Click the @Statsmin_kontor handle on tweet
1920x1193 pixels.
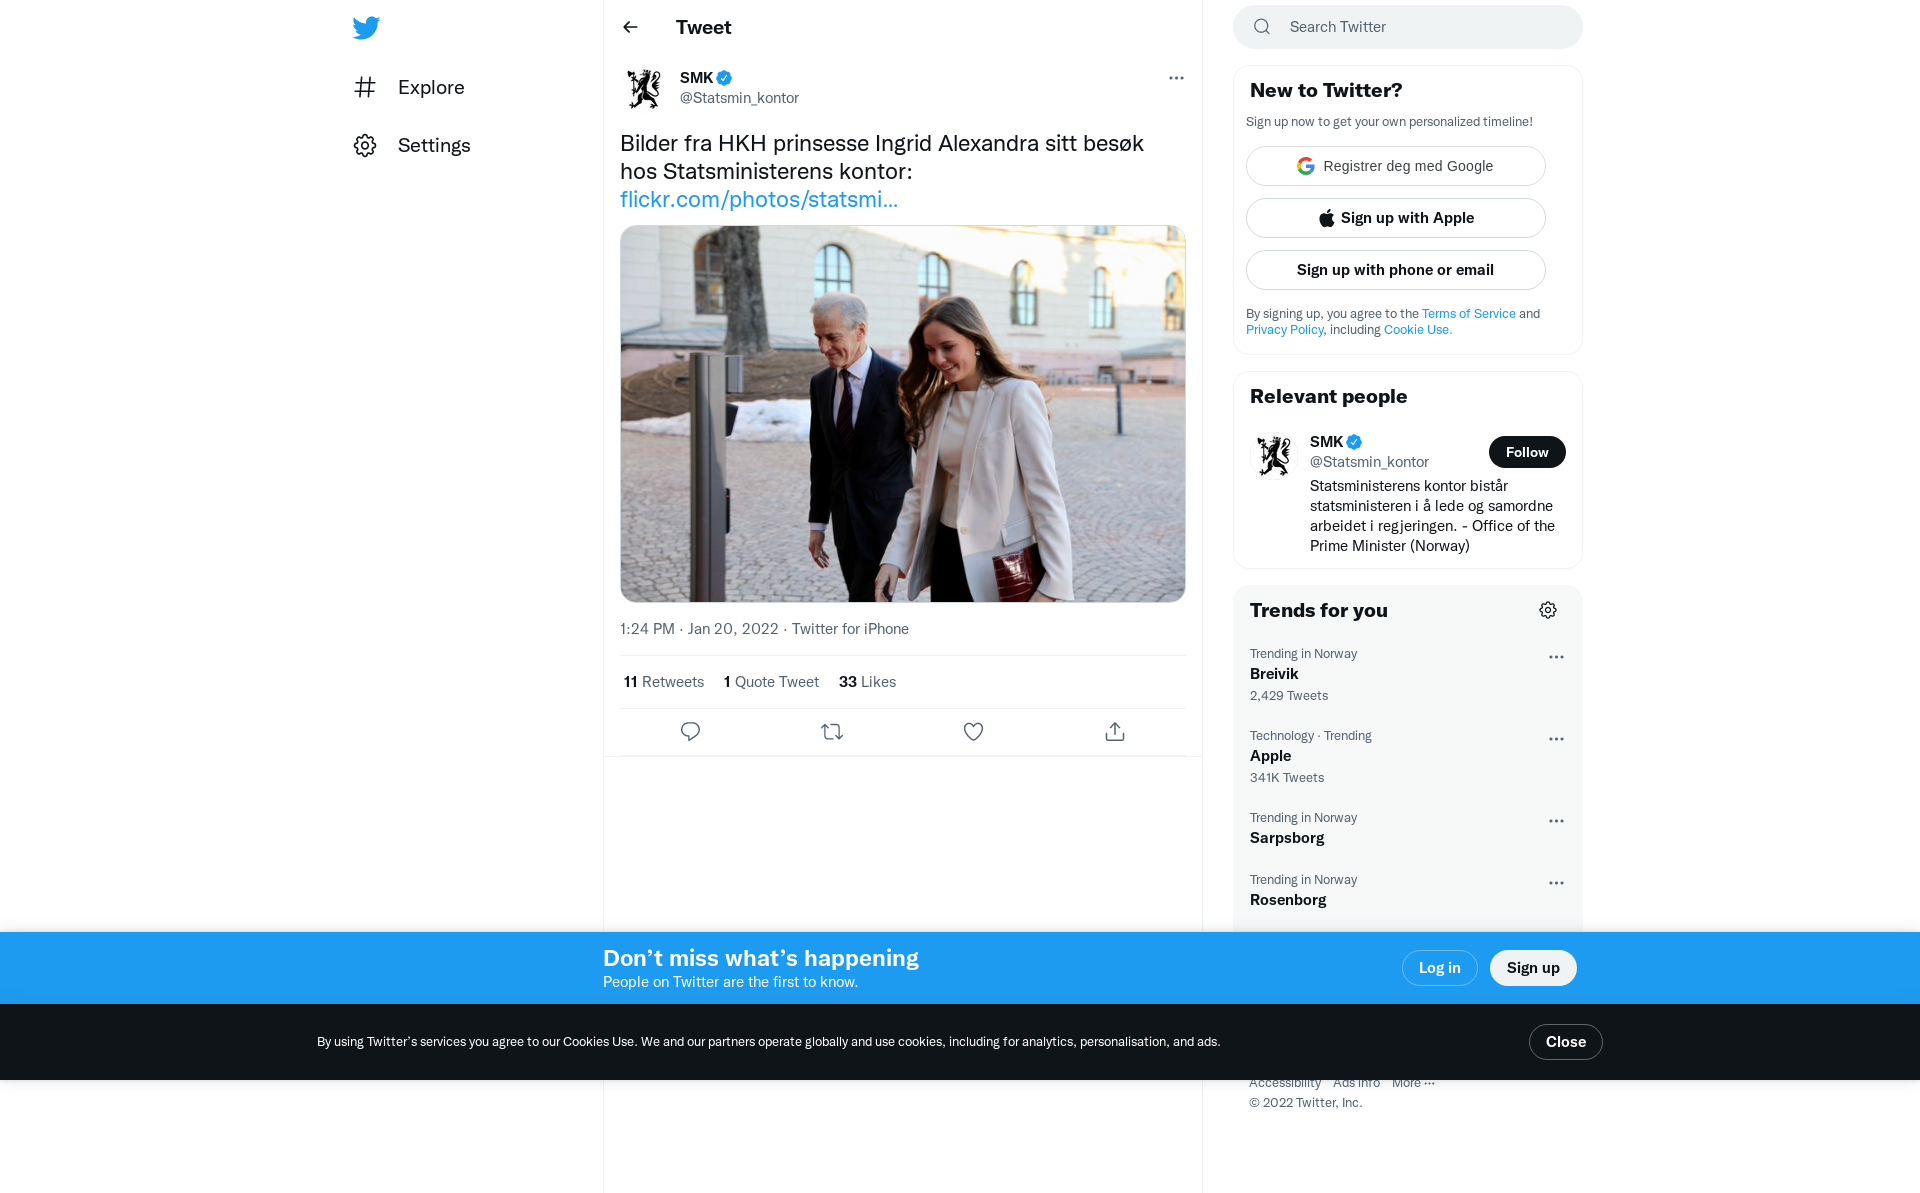pyautogui.click(x=739, y=98)
